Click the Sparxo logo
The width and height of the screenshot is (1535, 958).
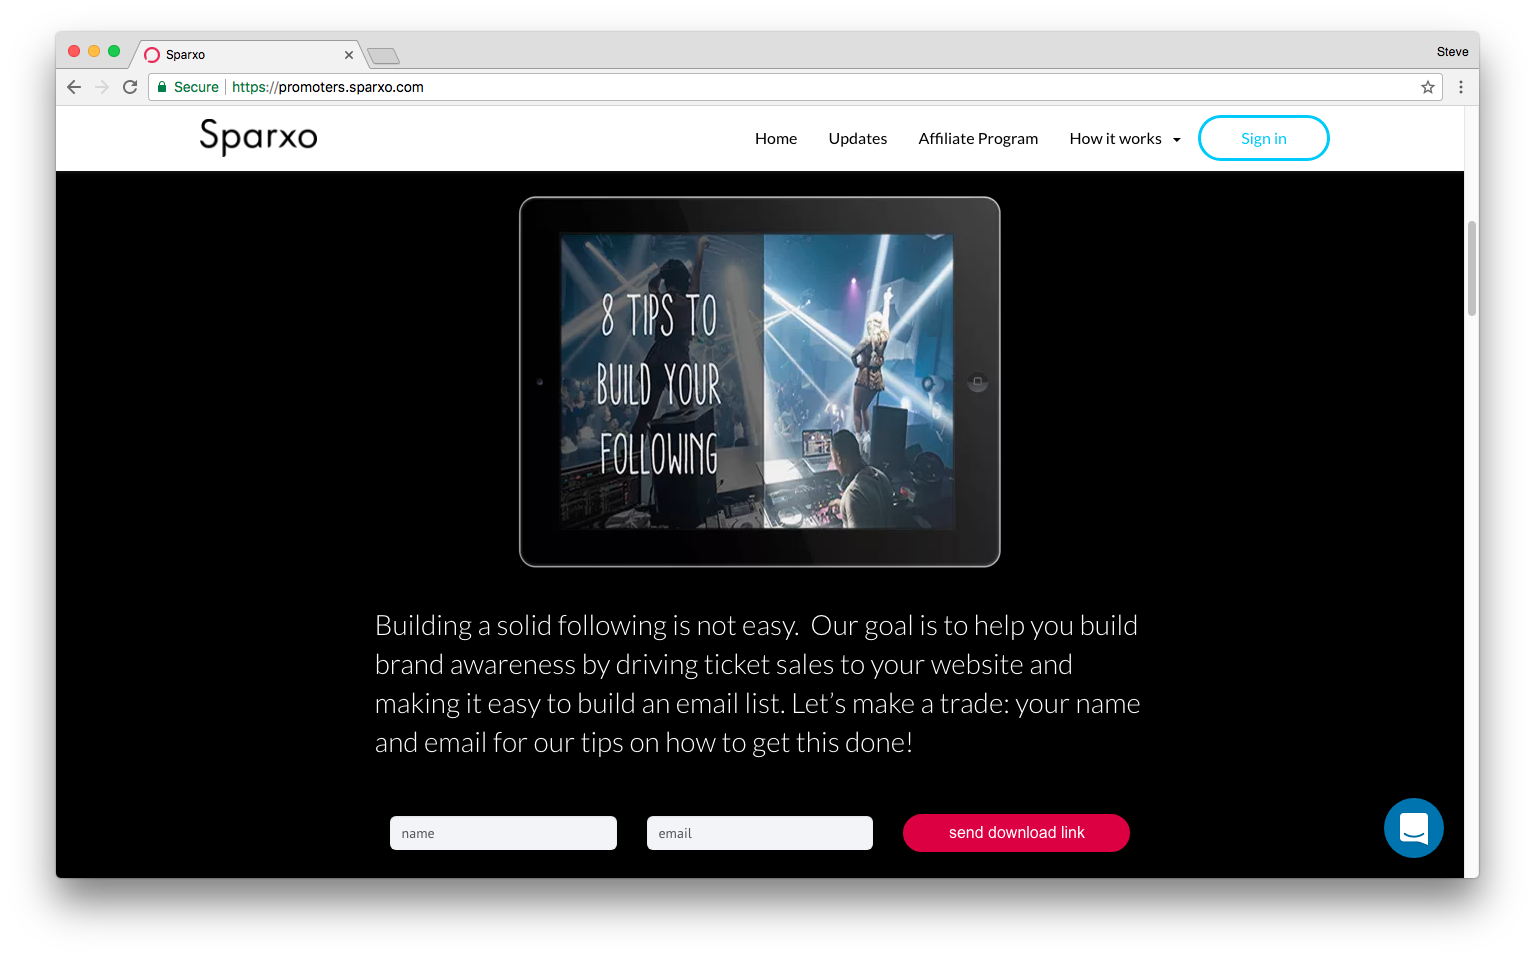click(x=258, y=137)
